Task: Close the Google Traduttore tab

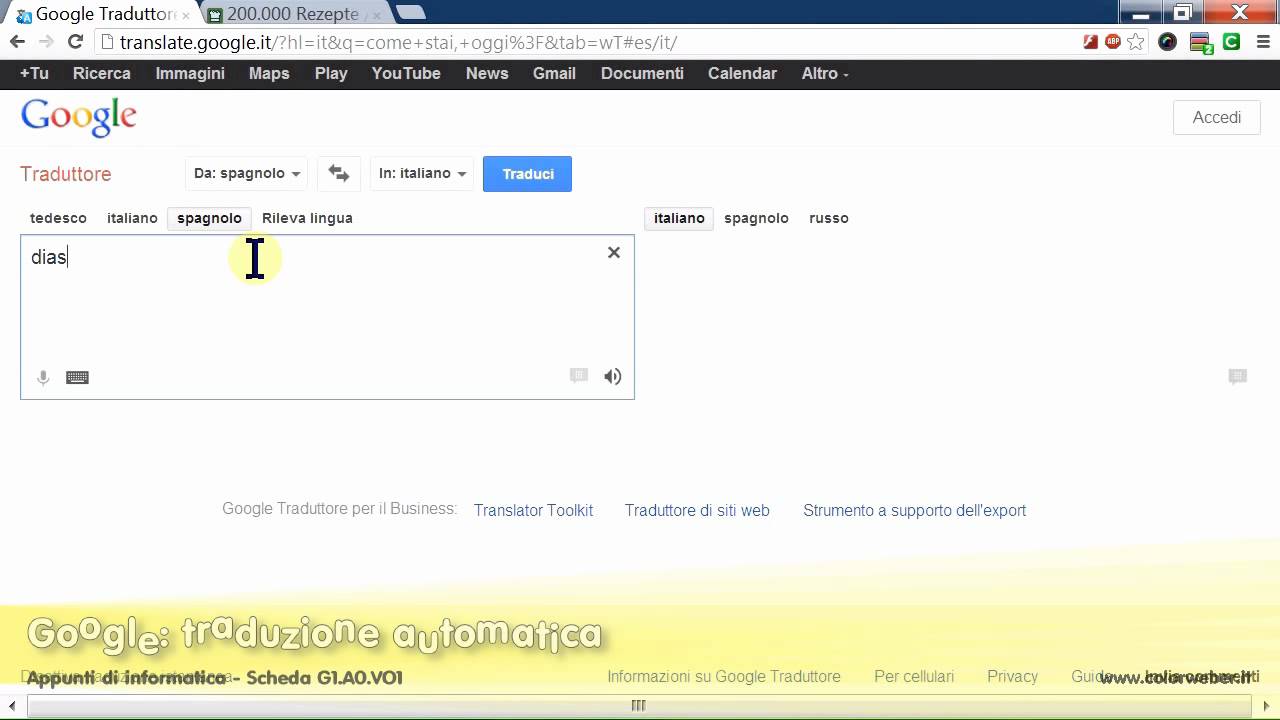Action: (186, 16)
